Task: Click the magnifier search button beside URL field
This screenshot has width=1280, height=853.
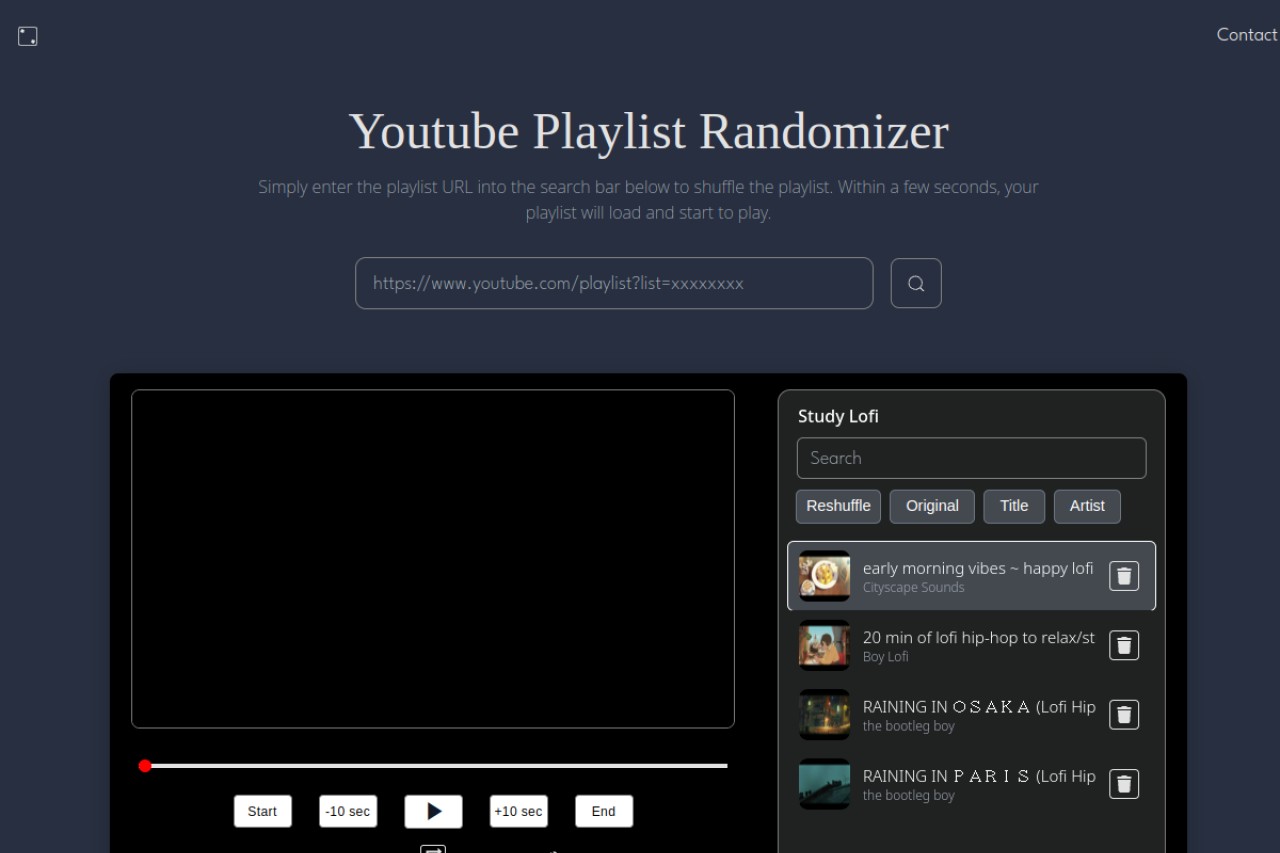Action: coord(916,283)
